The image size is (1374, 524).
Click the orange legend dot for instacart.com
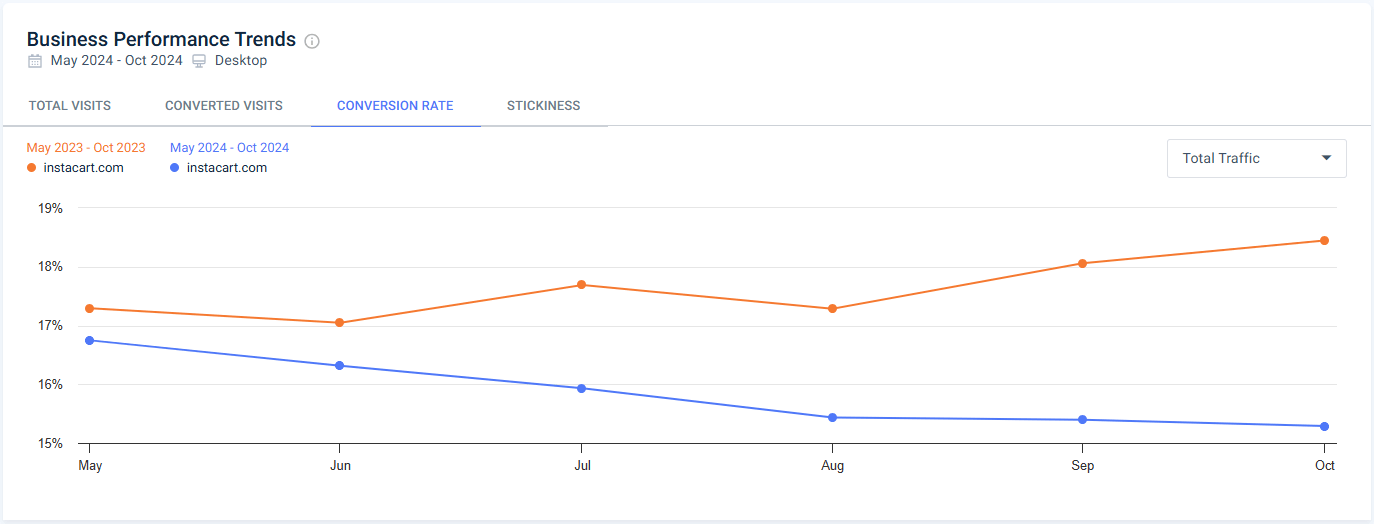point(32,168)
